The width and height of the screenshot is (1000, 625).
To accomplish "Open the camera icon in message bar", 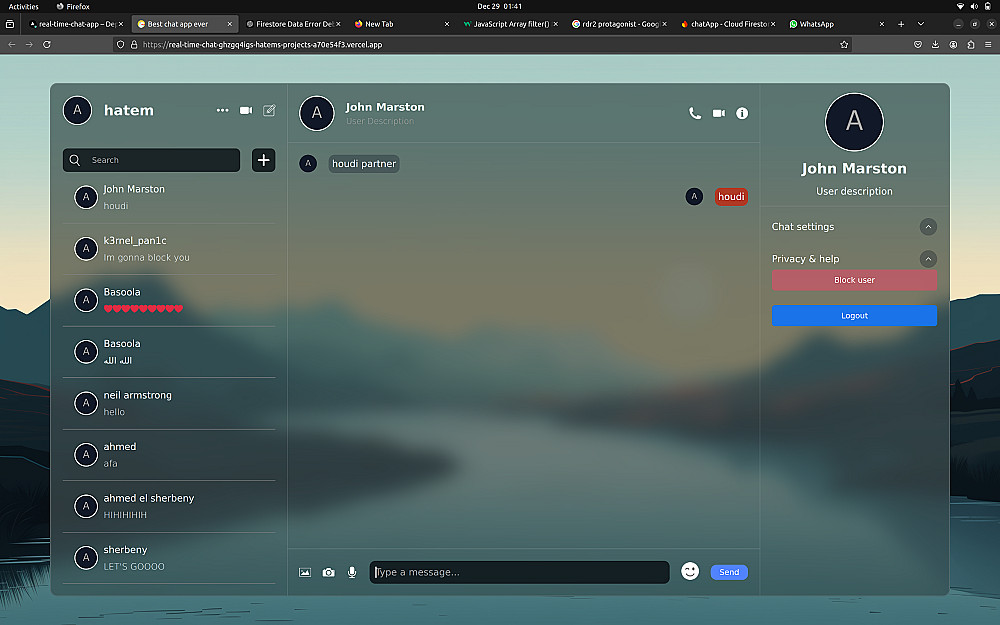I will tap(328, 572).
